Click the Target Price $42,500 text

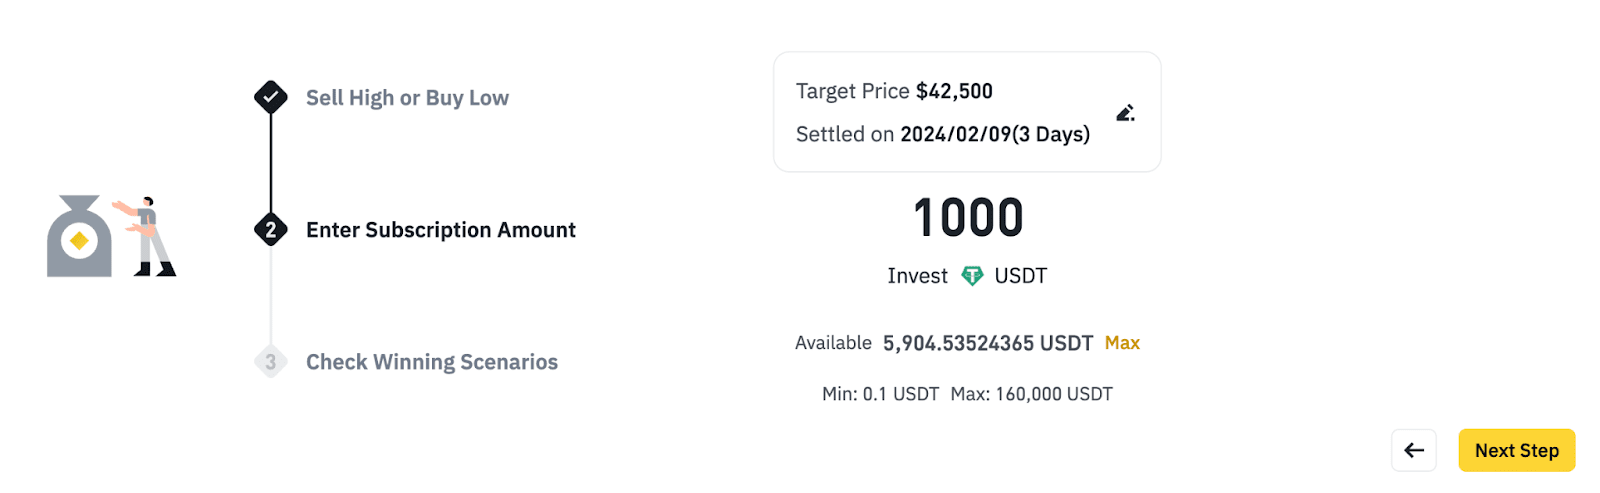(894, 91)
